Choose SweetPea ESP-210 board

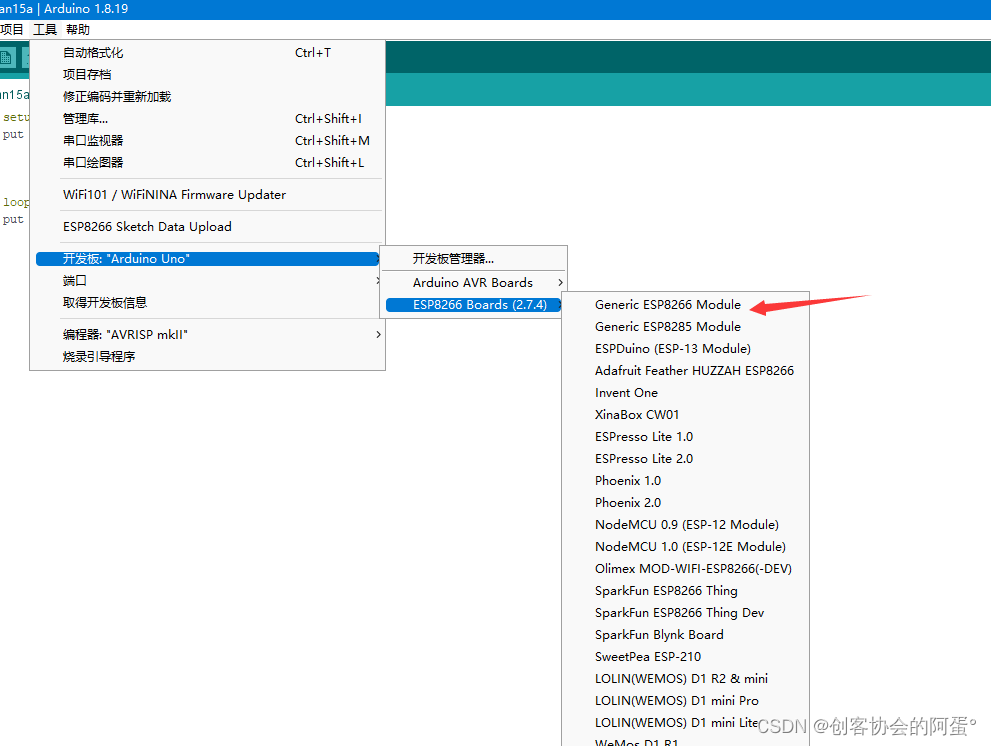(685, 657)
